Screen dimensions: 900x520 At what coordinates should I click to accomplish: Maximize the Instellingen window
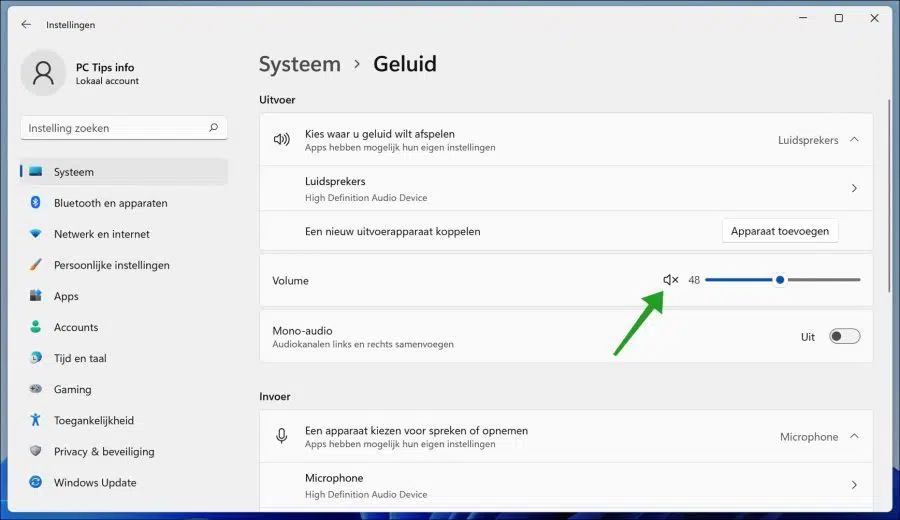tap(839, 18)
